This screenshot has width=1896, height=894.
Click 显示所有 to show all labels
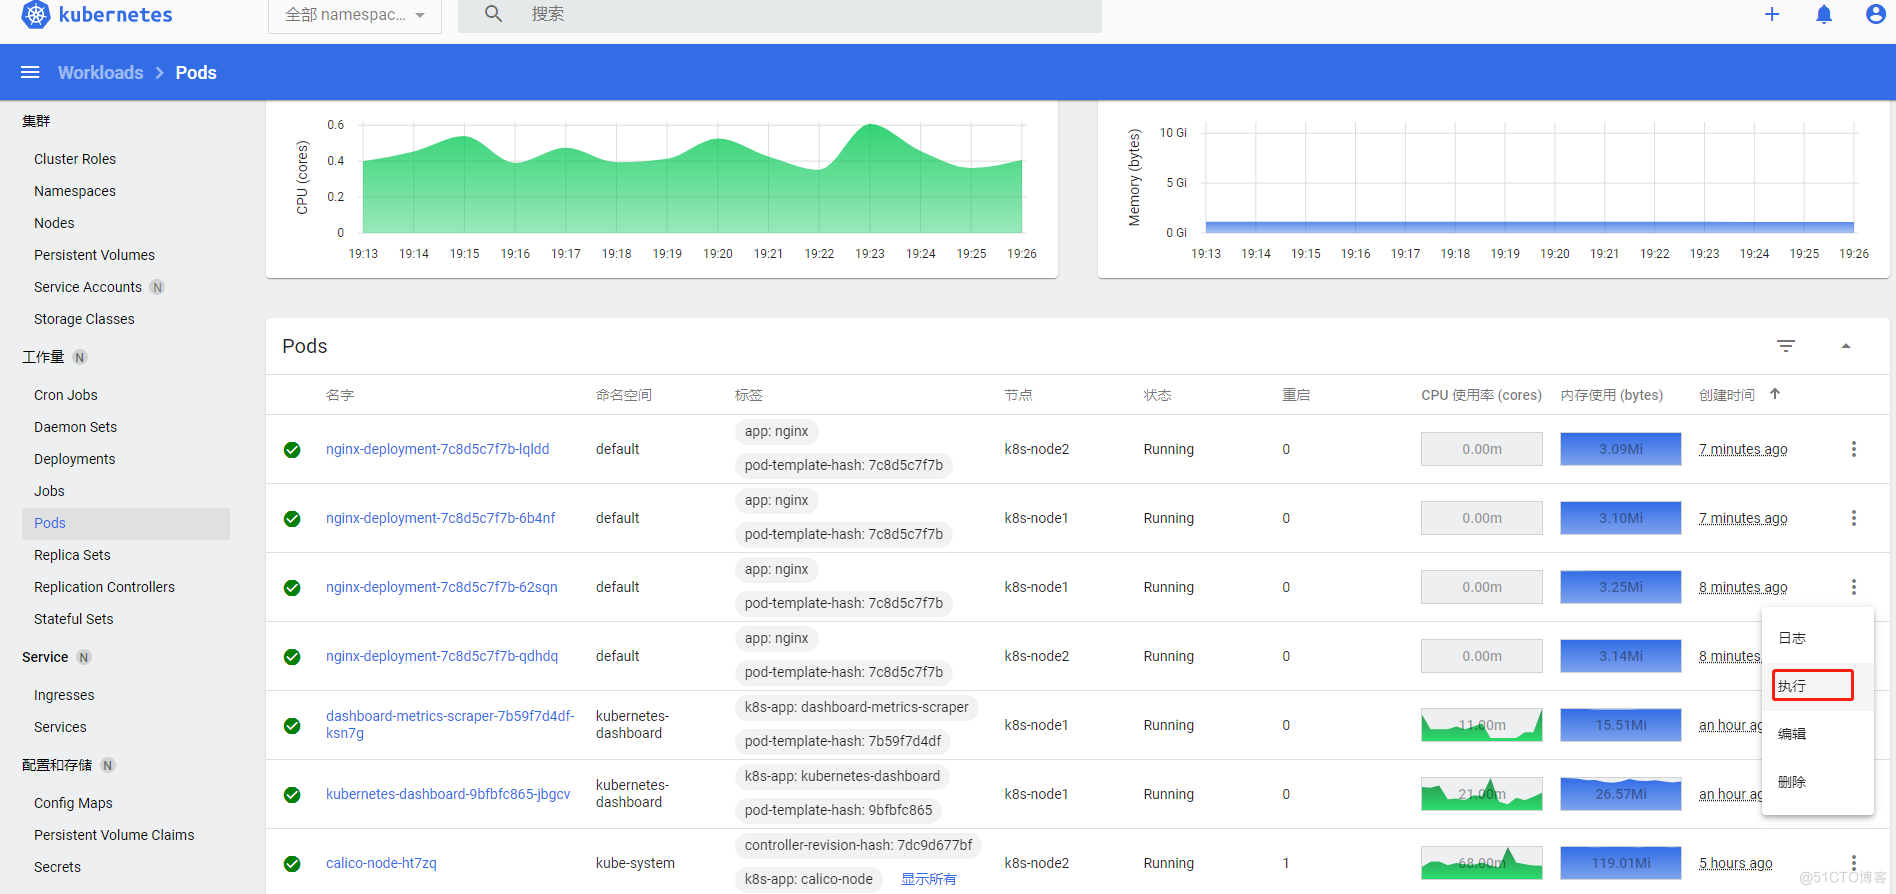click(x=928, y=879)
